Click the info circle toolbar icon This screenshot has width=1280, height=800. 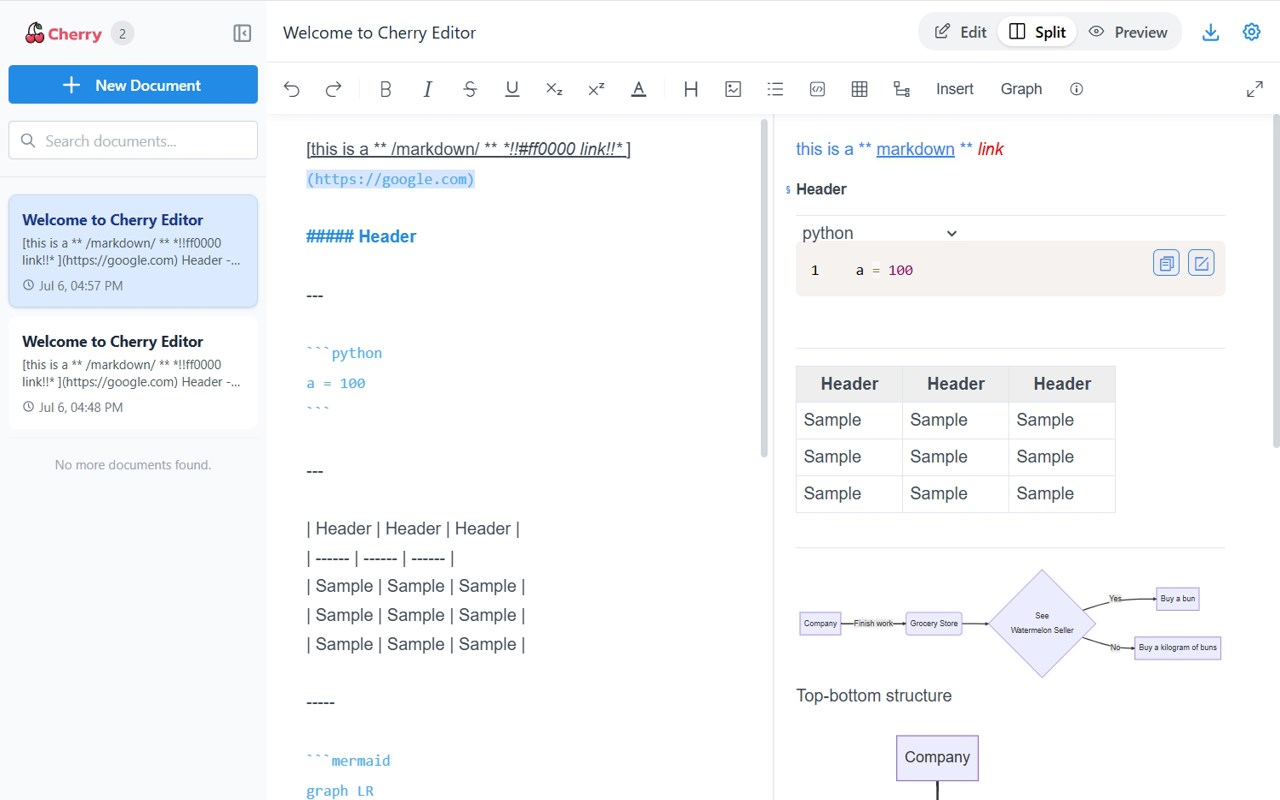[x=1077, y=89]
